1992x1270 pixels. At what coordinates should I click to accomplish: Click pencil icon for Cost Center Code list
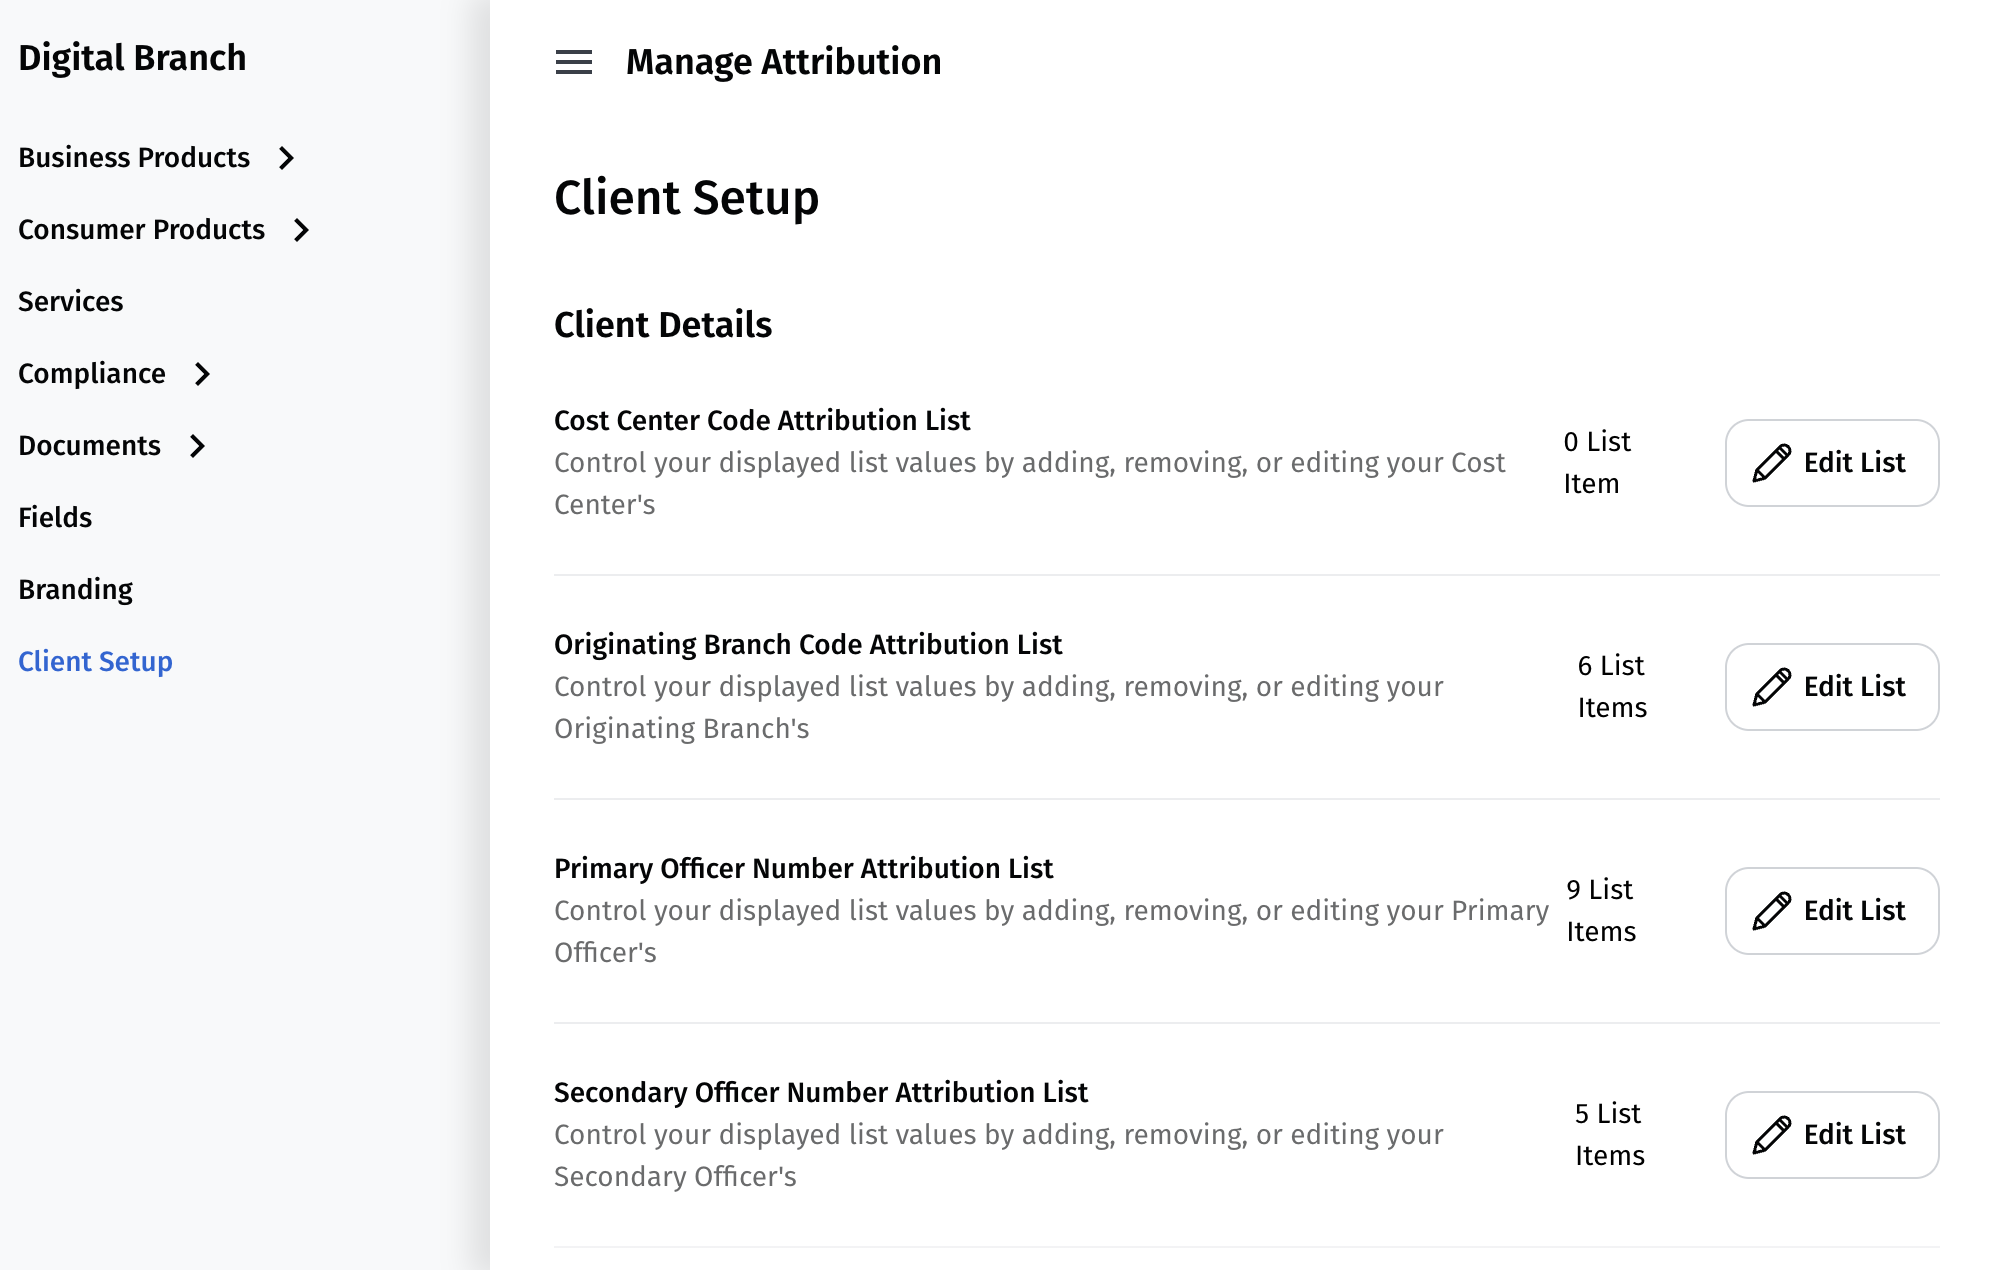point(1771,463)
